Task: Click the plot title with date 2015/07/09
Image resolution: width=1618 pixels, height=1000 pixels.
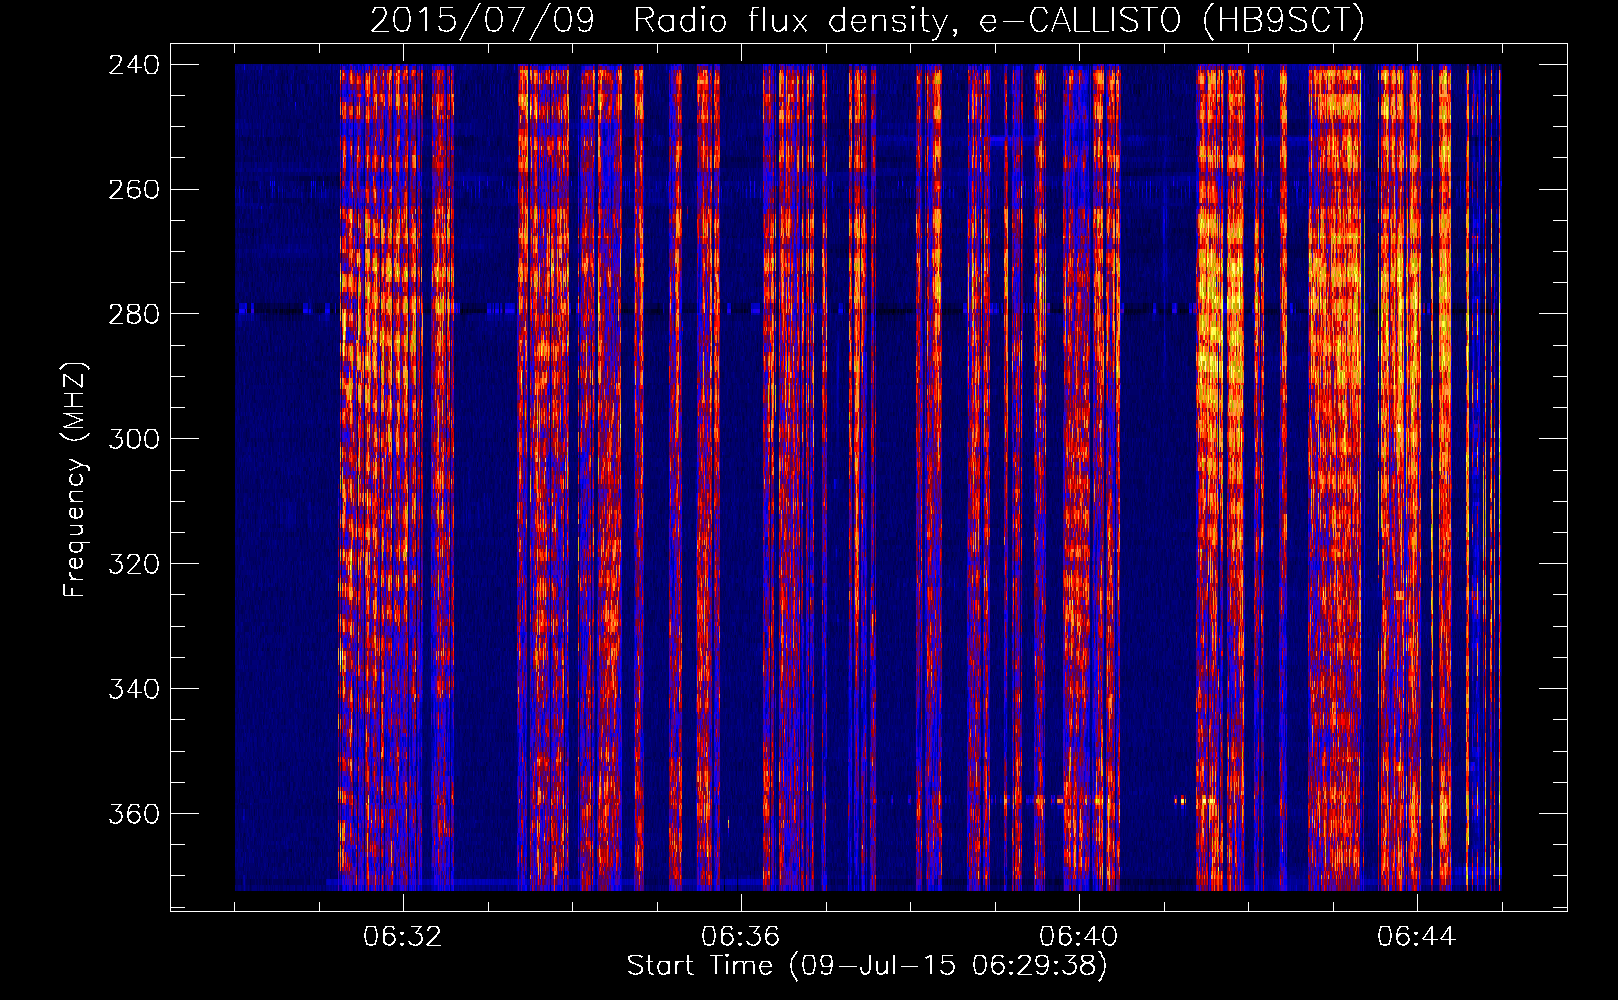Action: pos(867,21)
